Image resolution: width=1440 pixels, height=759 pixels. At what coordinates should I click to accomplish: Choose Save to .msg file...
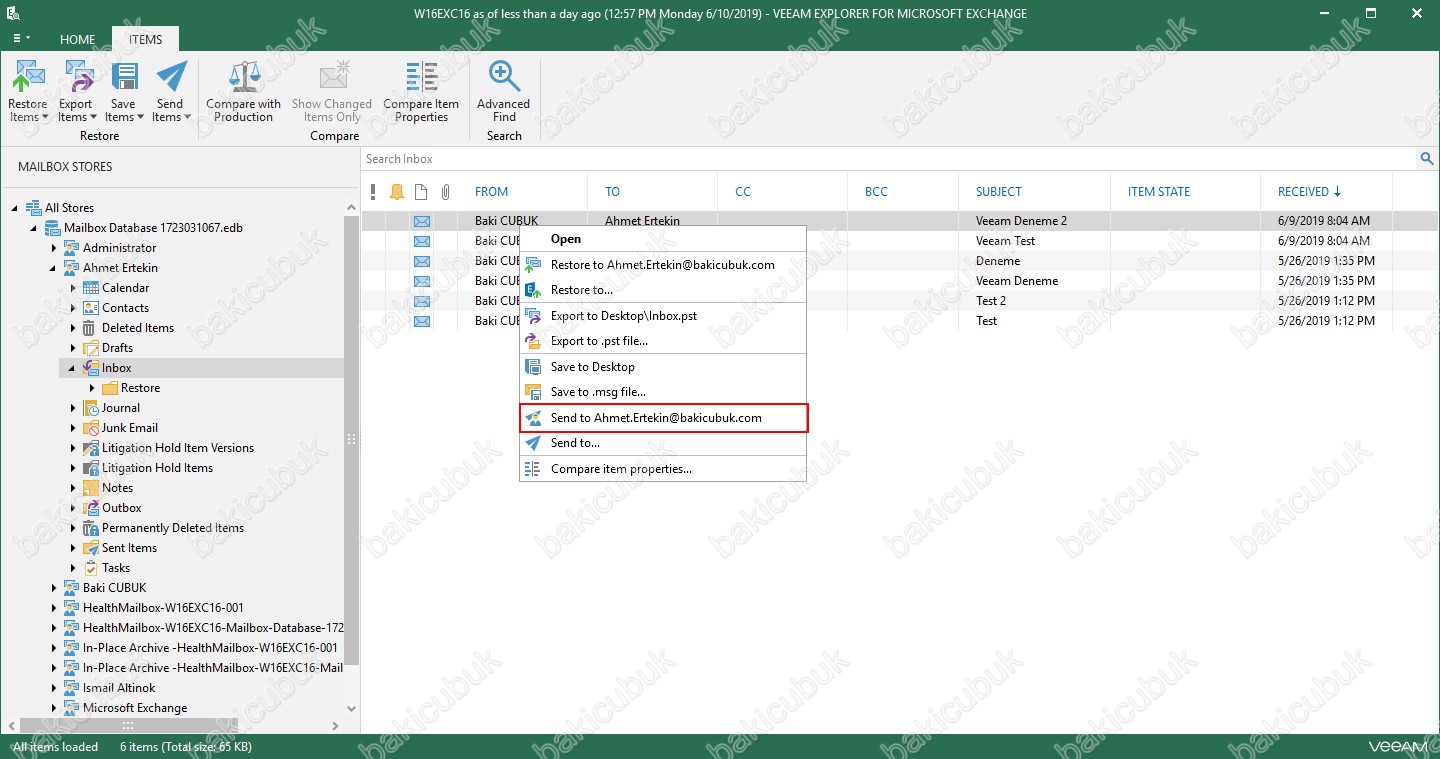point(662,392)
